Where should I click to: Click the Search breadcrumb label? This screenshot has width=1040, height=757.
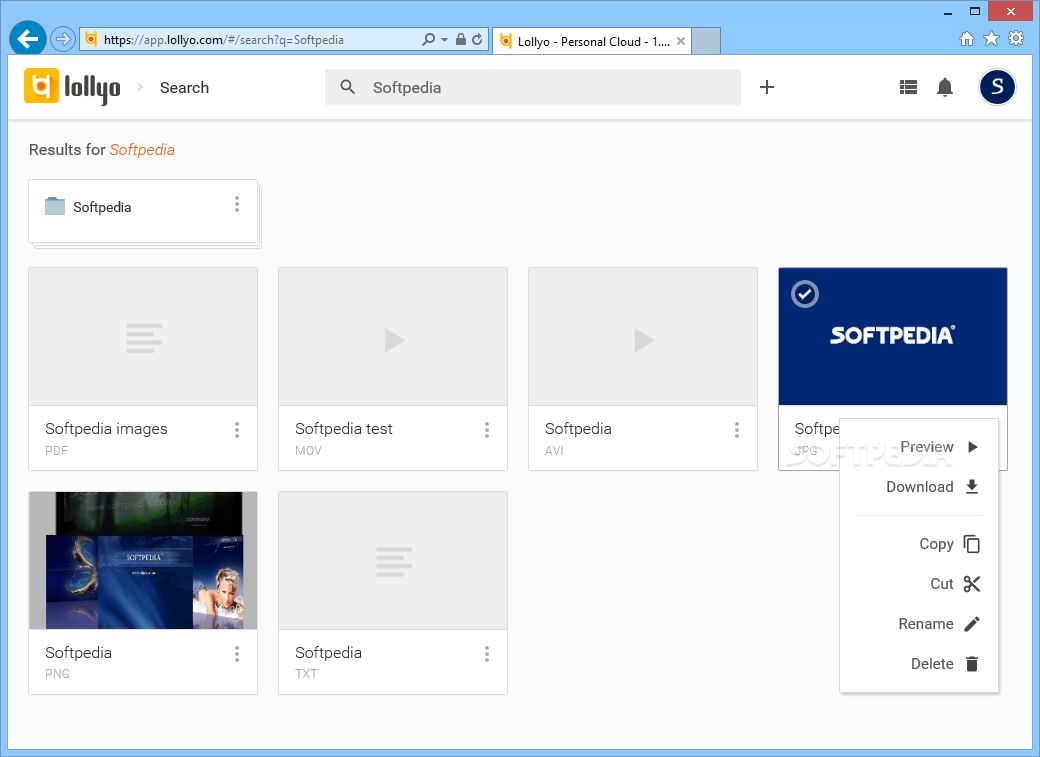click(184, 88)
